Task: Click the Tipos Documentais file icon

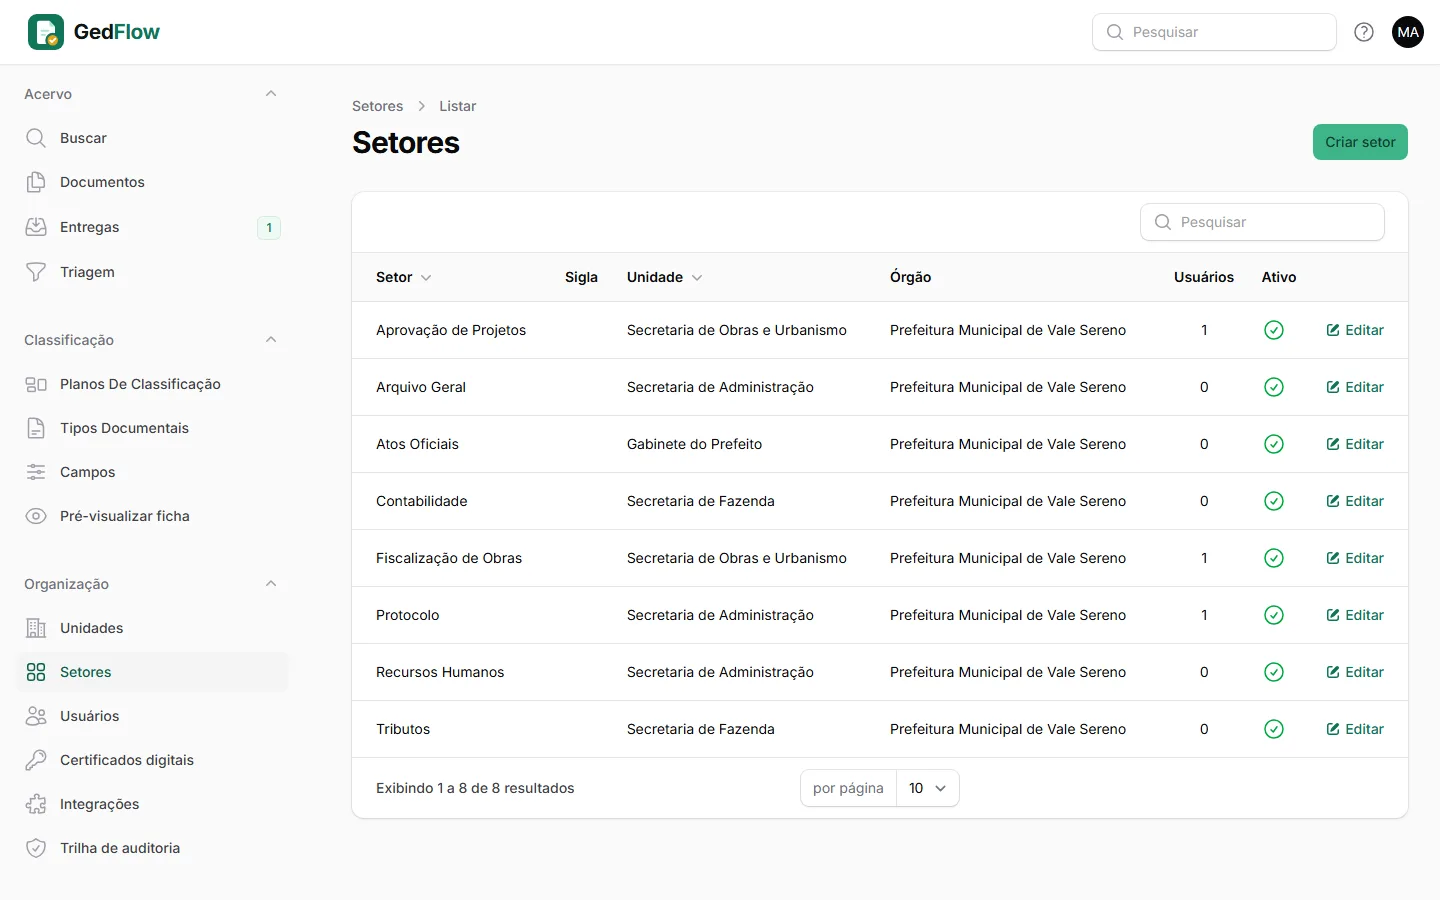Action: tap(36, 428)
